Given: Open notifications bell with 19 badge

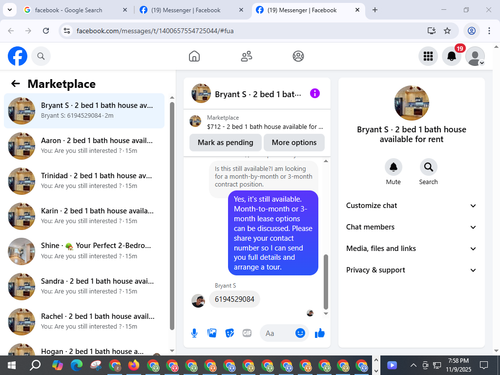Looking at the screenshot, I should tap(452, 56).
